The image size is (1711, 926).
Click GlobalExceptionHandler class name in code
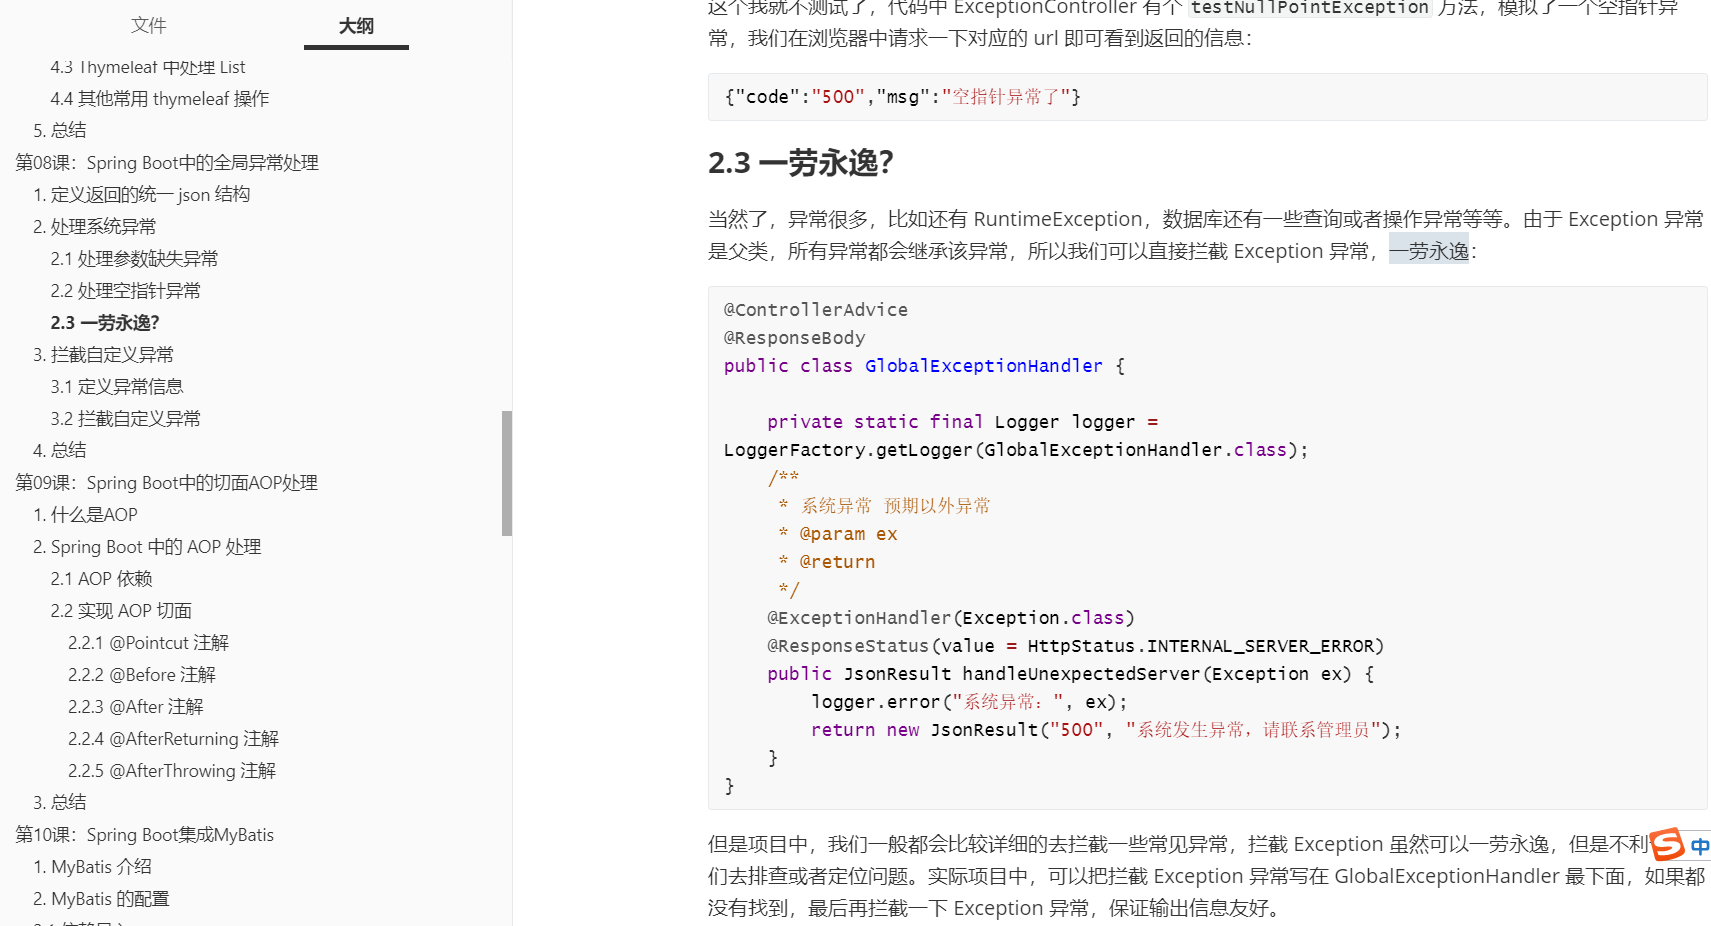coord(983,366)
